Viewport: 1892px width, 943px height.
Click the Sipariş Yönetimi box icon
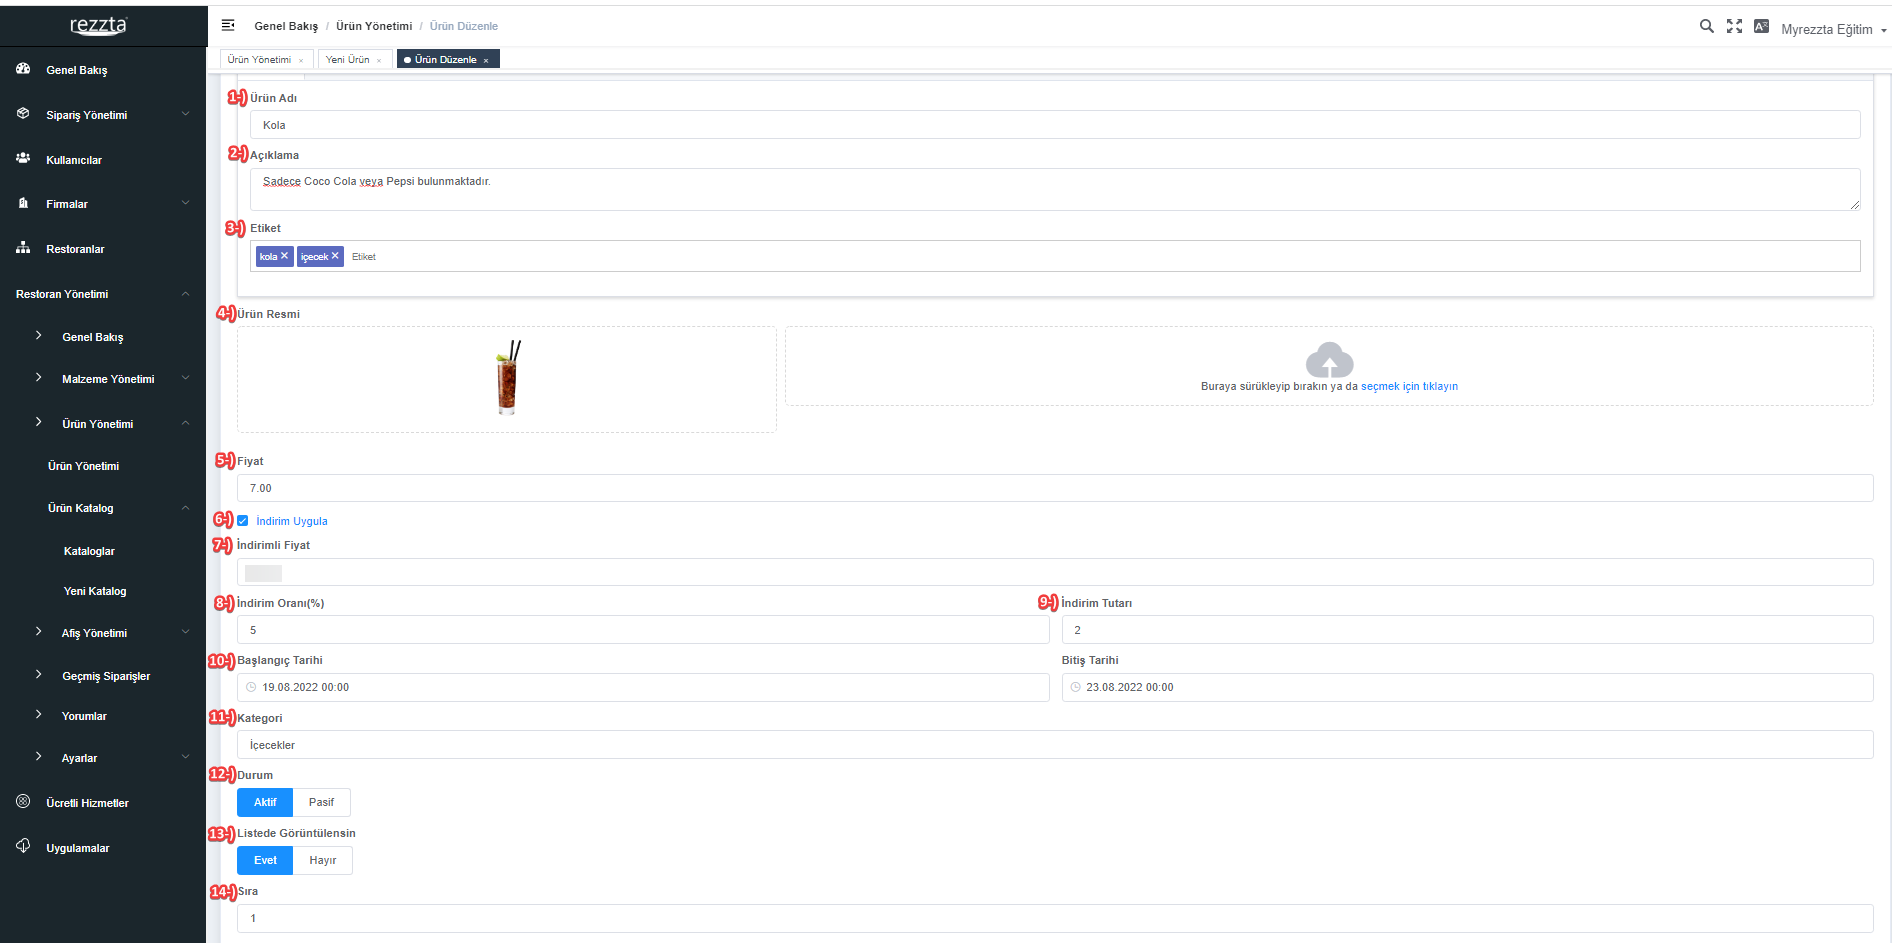click(x=23, y=114)
